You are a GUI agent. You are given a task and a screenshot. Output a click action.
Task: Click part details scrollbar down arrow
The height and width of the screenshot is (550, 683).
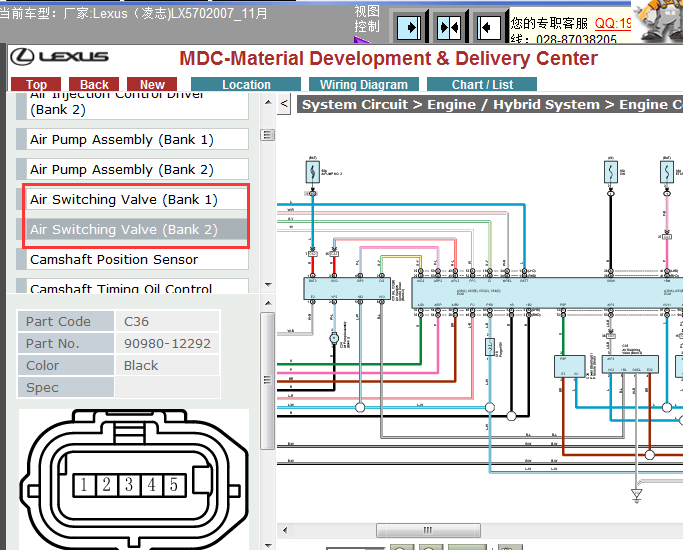click(x=268, y=545)
